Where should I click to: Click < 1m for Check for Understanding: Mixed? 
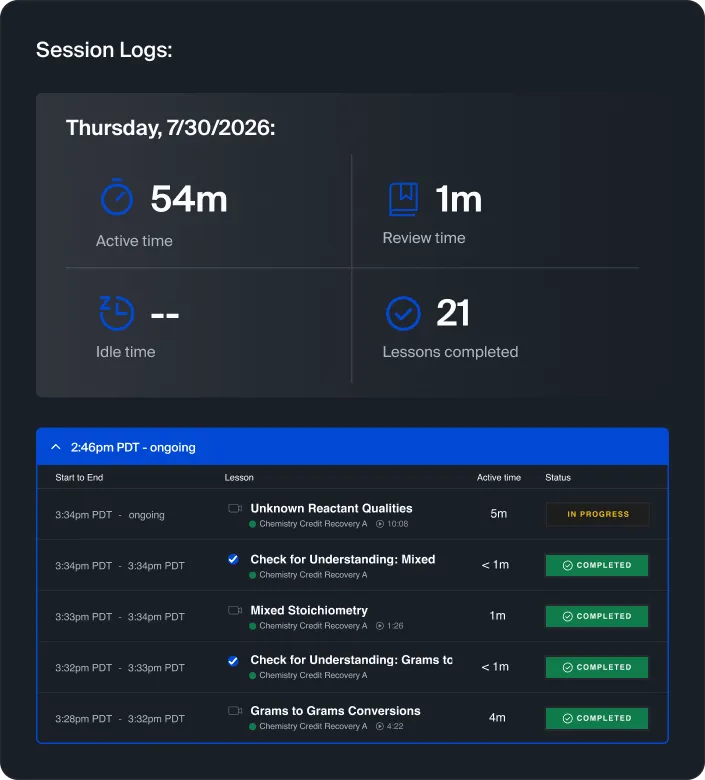coord(495,565)
